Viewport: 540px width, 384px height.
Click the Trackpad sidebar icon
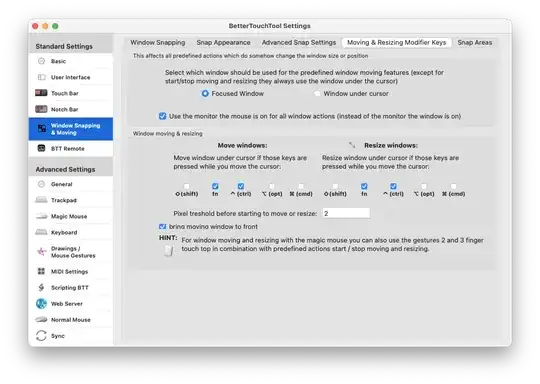(41, 200)
